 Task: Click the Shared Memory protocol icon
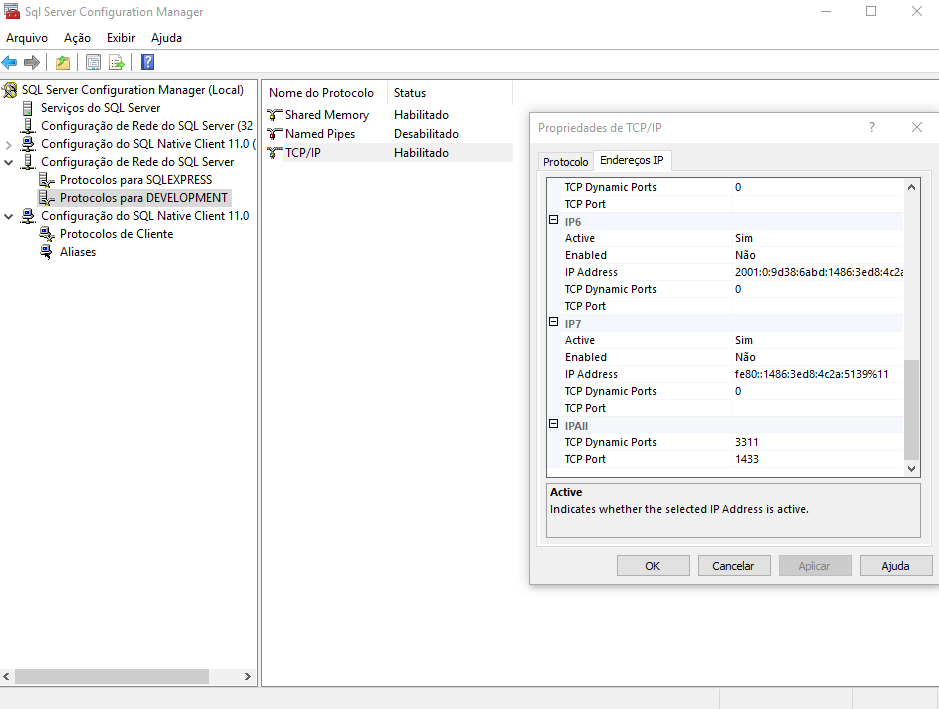274,114
